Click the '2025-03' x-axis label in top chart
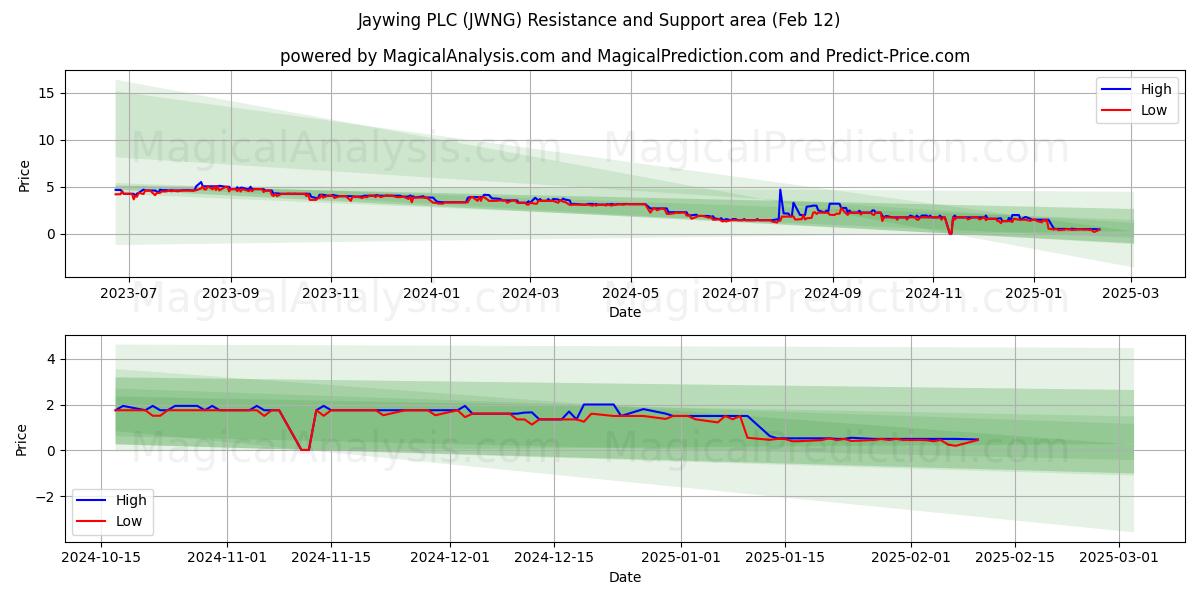Screen dimensions: 1200x600 tap(1131, 294)
